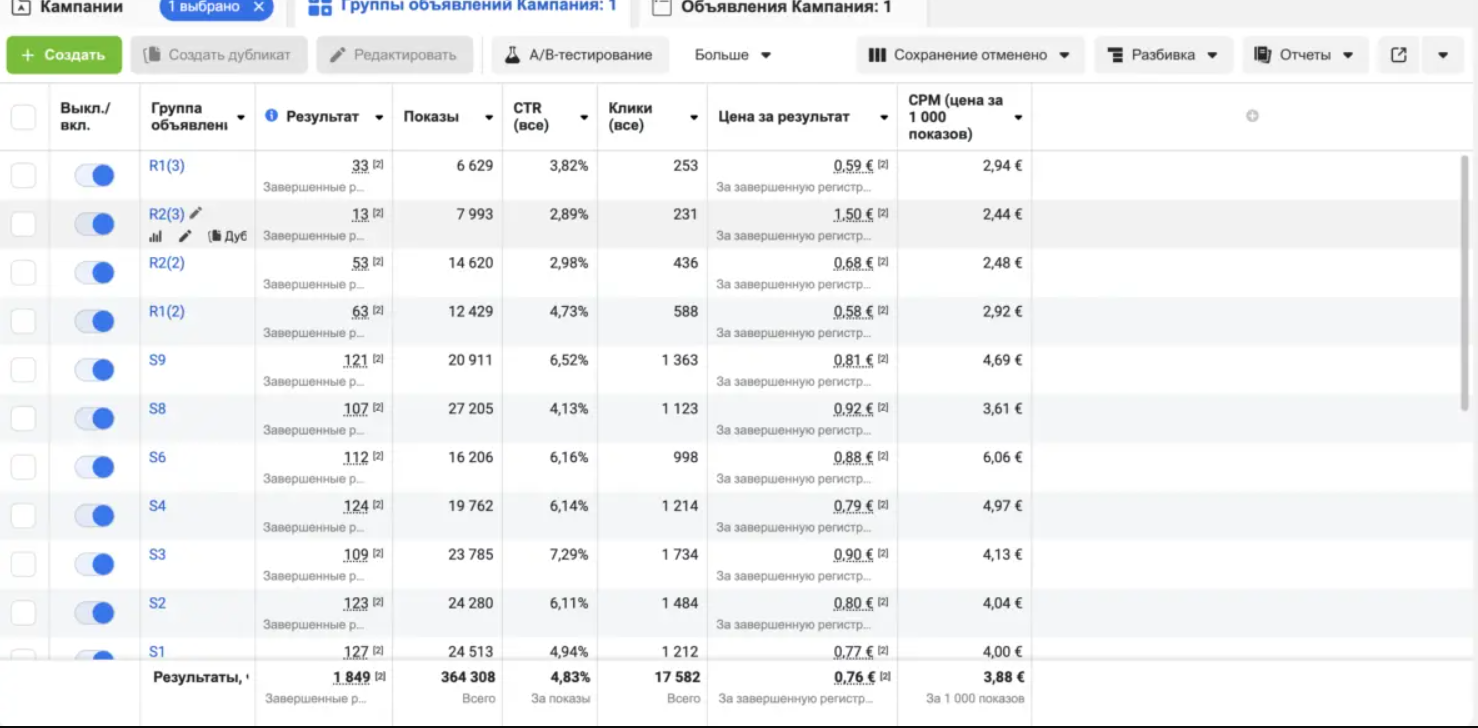Turn off the R1(3) ad group toggle

(95, 176)
